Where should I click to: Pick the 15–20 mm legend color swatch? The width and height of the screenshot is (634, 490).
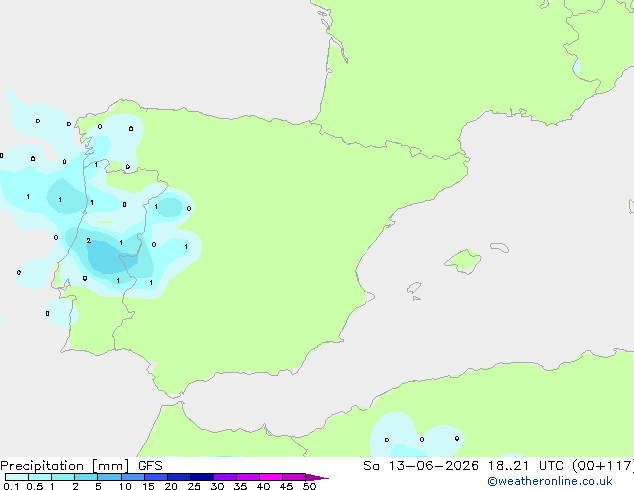point(156,477)
